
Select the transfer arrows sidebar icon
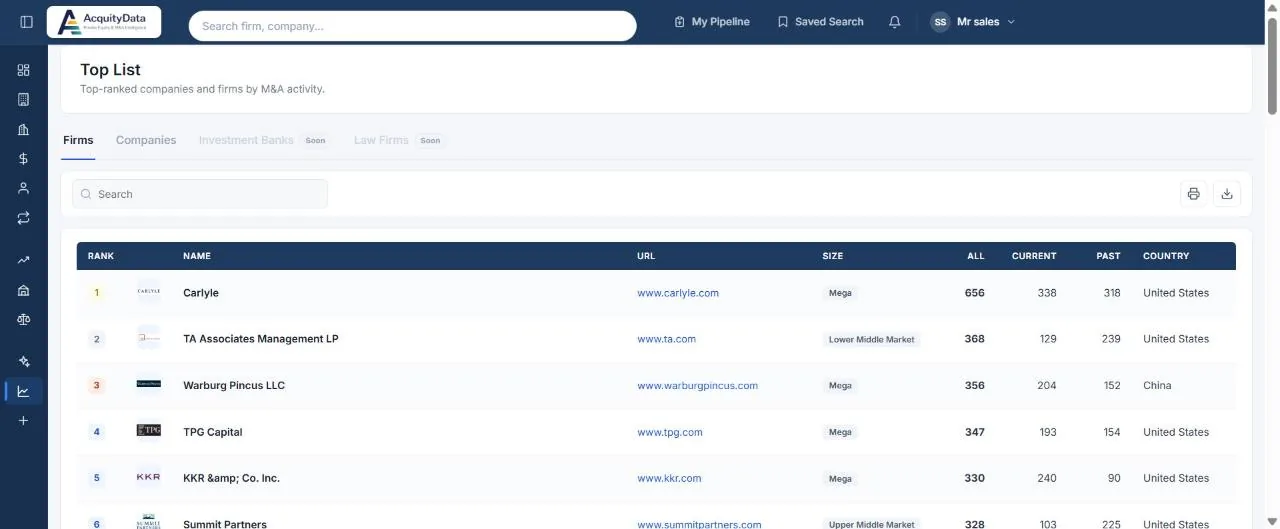coord(24,217)
